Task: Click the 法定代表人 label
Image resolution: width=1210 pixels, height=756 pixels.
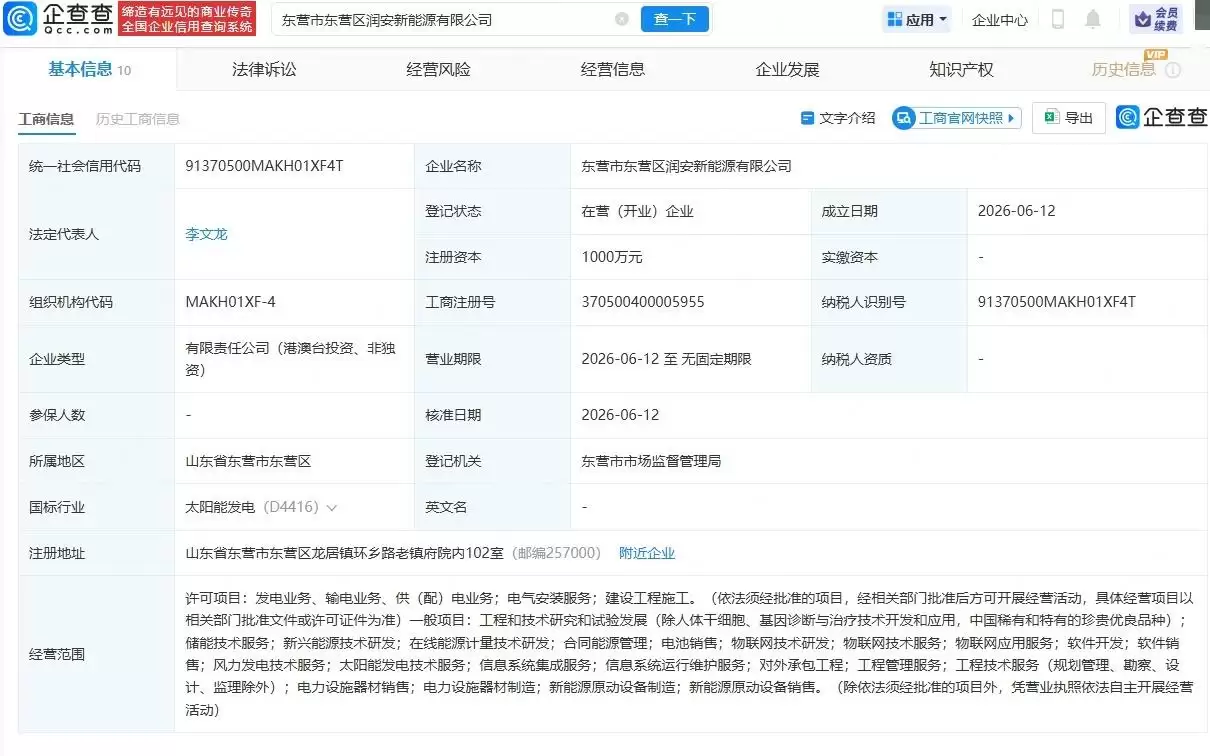Action: coord(64,234)
